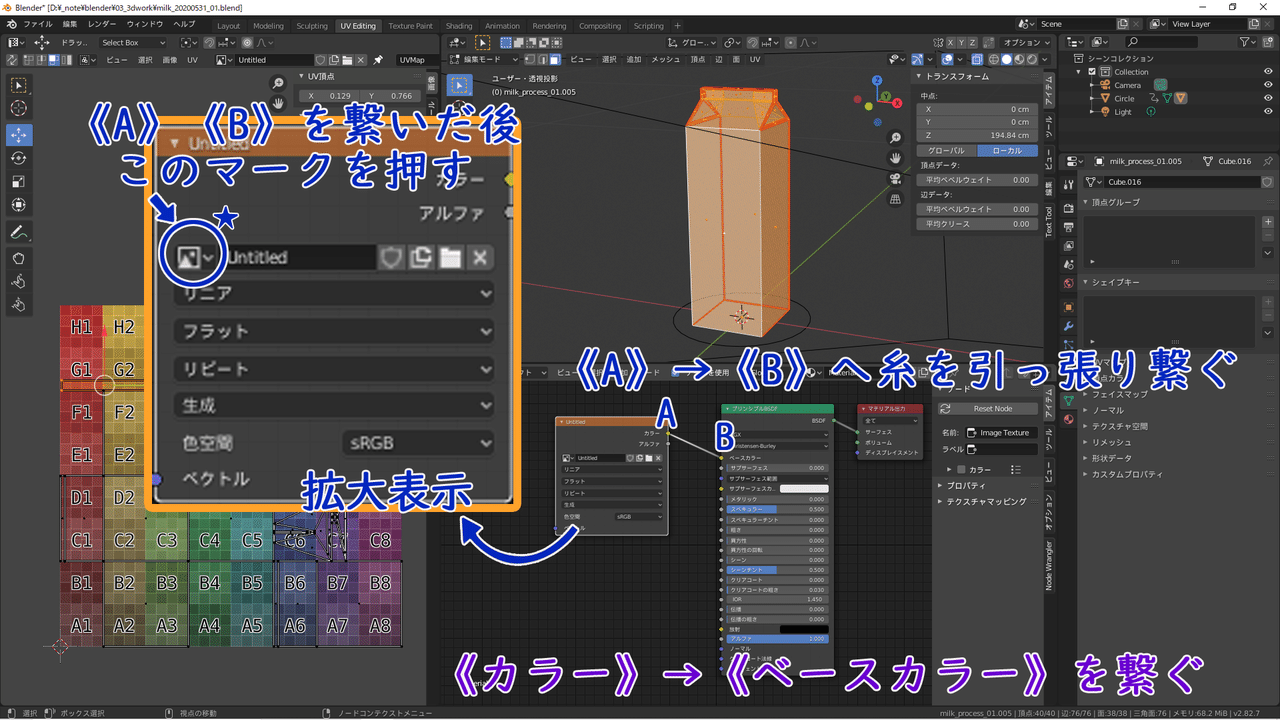Click the perspective/orthographic grid icon in viewport

pos(896,198)
